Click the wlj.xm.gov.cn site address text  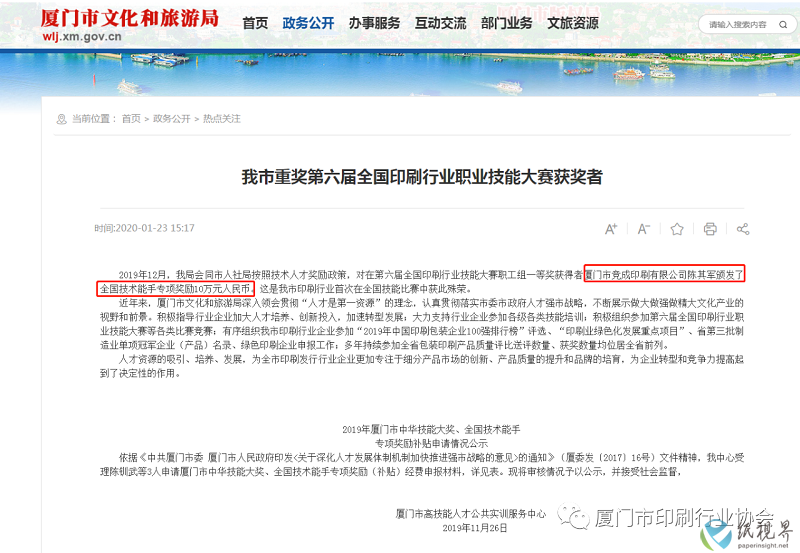click(82, 37)
